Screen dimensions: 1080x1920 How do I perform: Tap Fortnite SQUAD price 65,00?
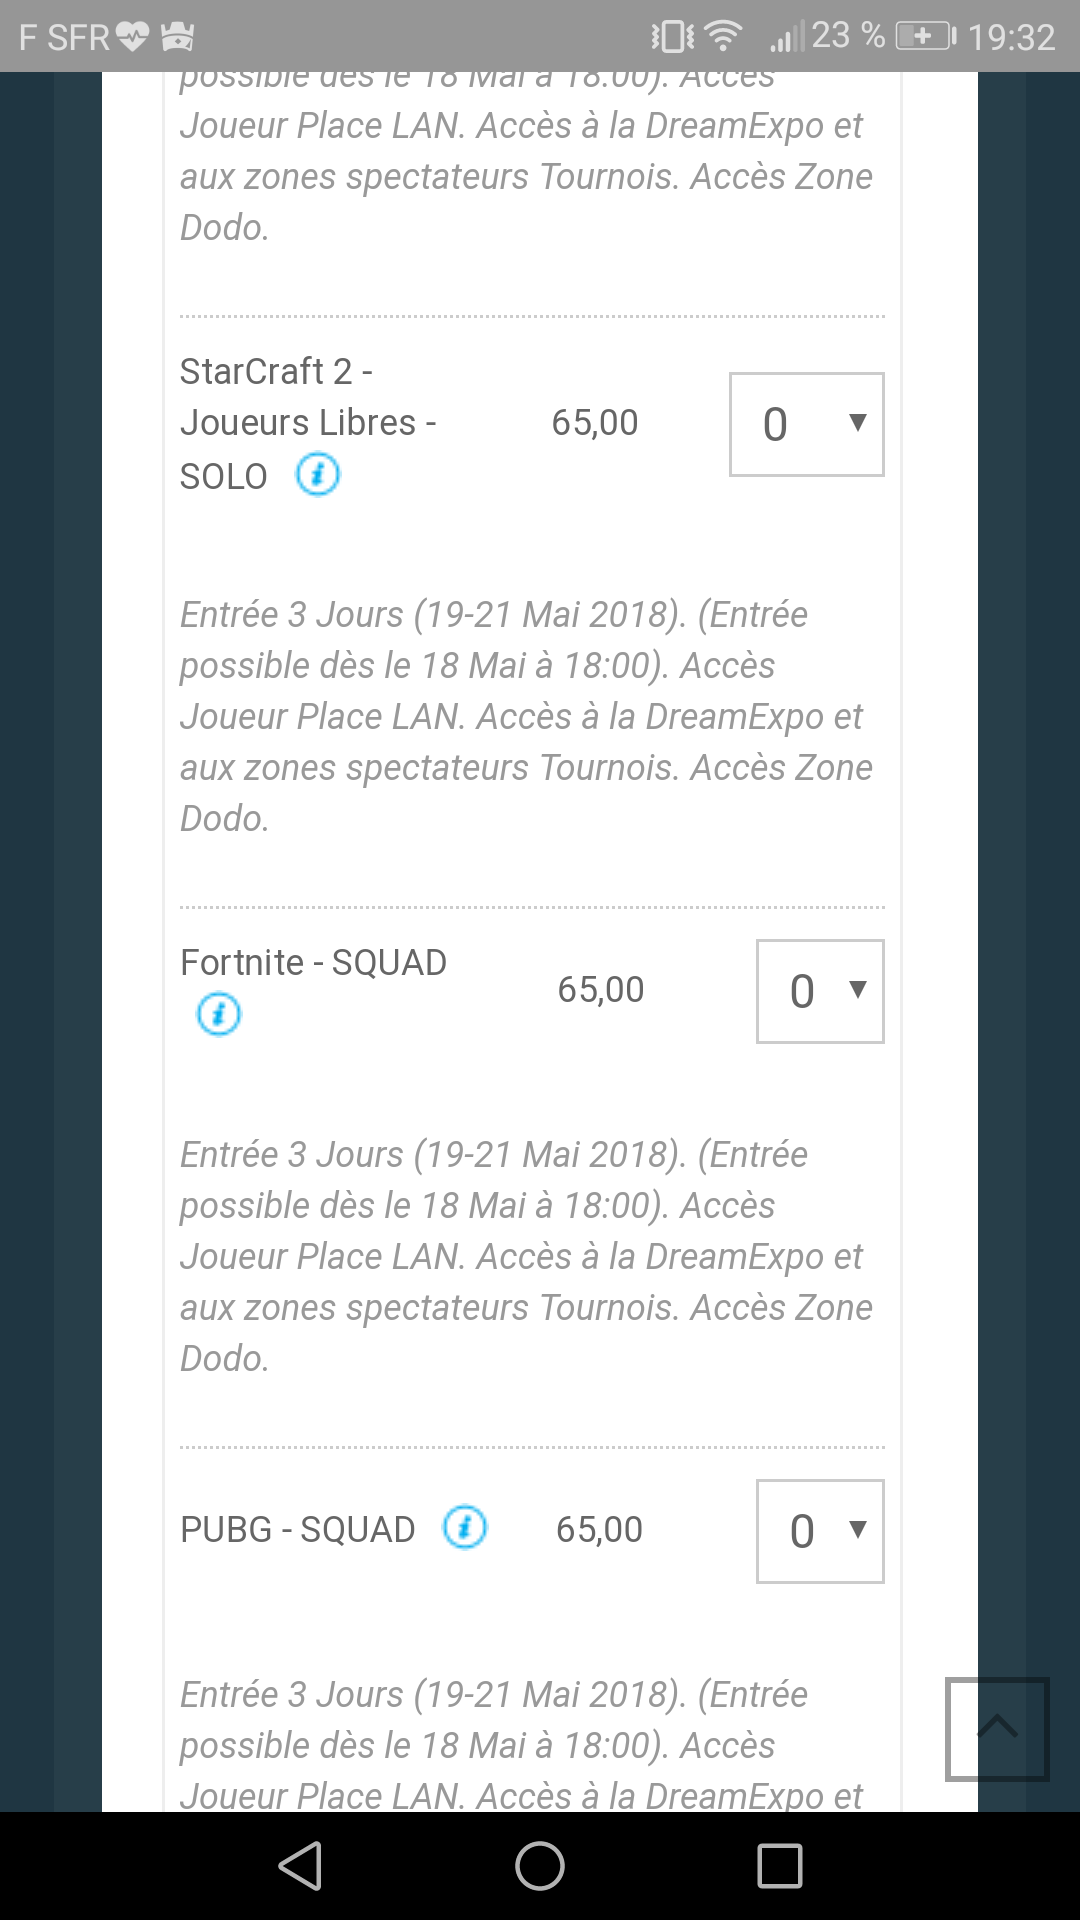(x=601, y=990)
